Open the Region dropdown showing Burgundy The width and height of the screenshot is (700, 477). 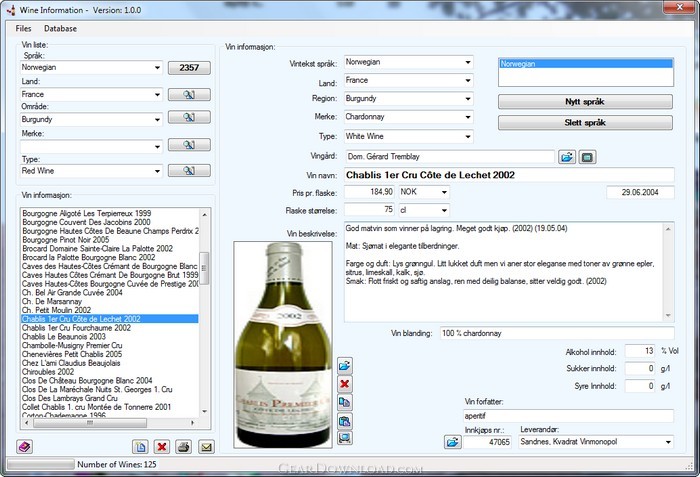pos(467,99)
